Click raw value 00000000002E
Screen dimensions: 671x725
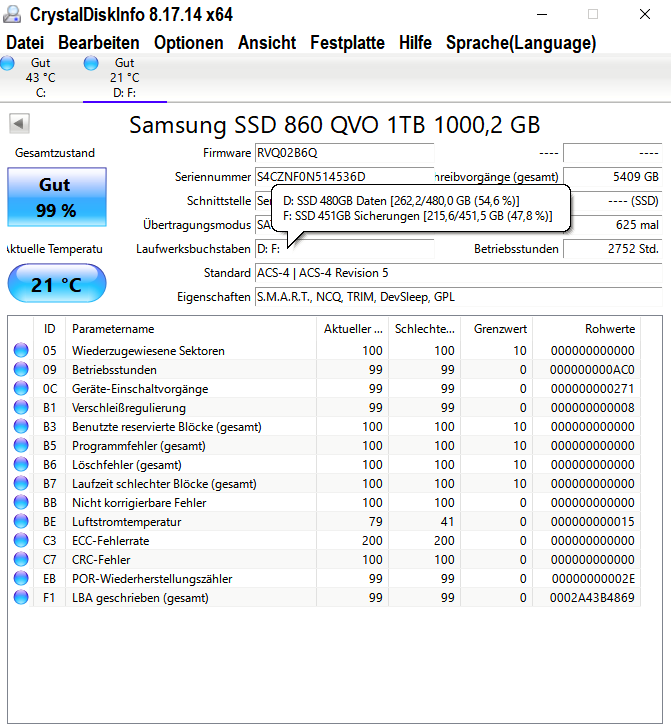[x=593, y=578]
